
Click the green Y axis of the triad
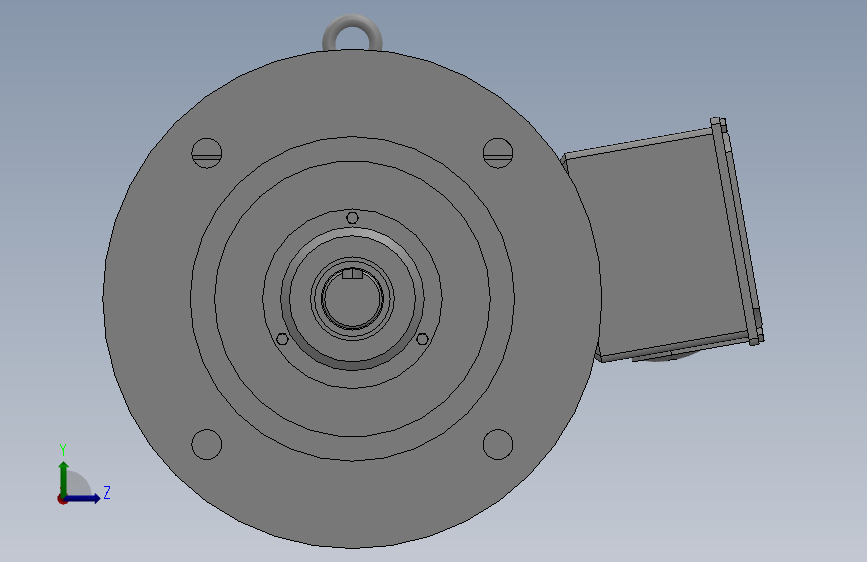point(64,478)
